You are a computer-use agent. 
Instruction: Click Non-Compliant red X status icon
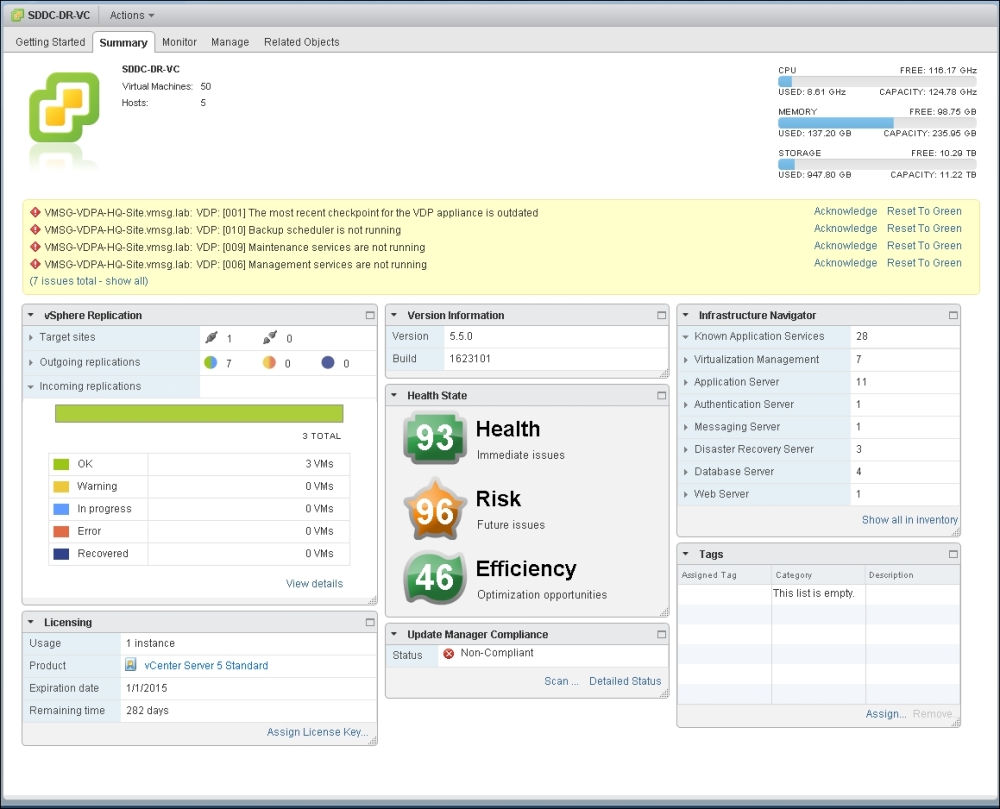(448, 653)
